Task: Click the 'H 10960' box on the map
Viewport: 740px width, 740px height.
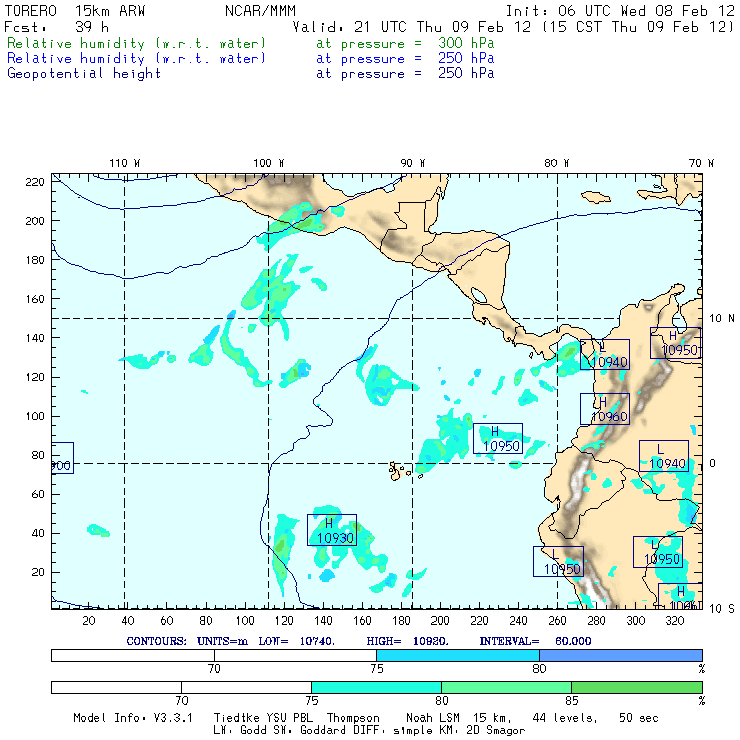Action: 605,409
